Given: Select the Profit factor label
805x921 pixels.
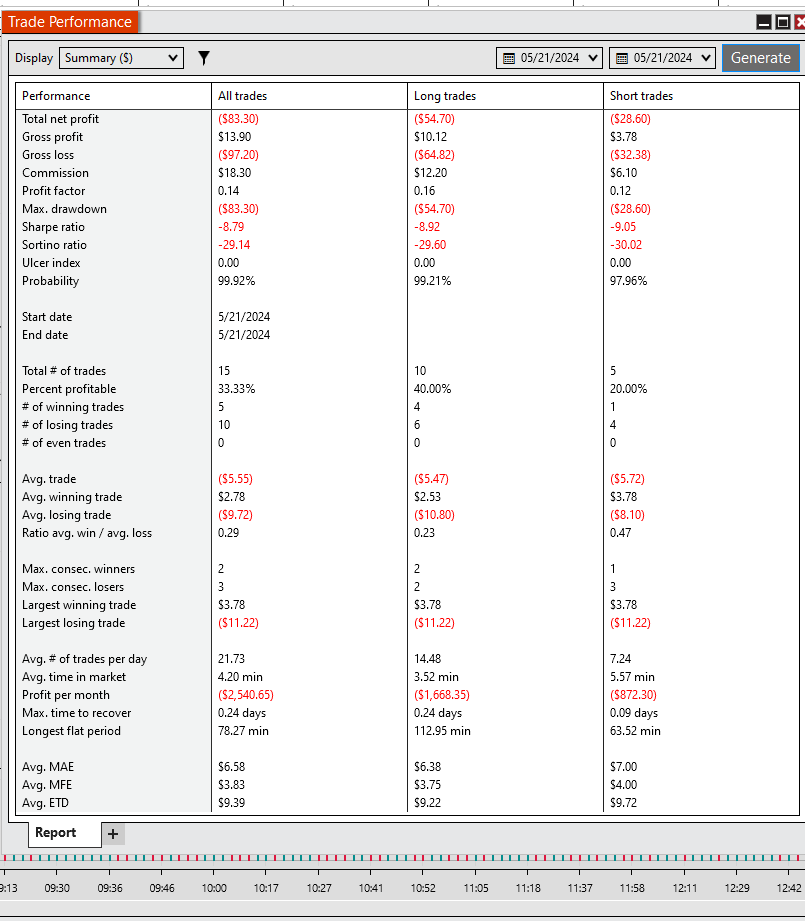Looking at the screenshot, I should pyautogui.click(x=53, y=191).
